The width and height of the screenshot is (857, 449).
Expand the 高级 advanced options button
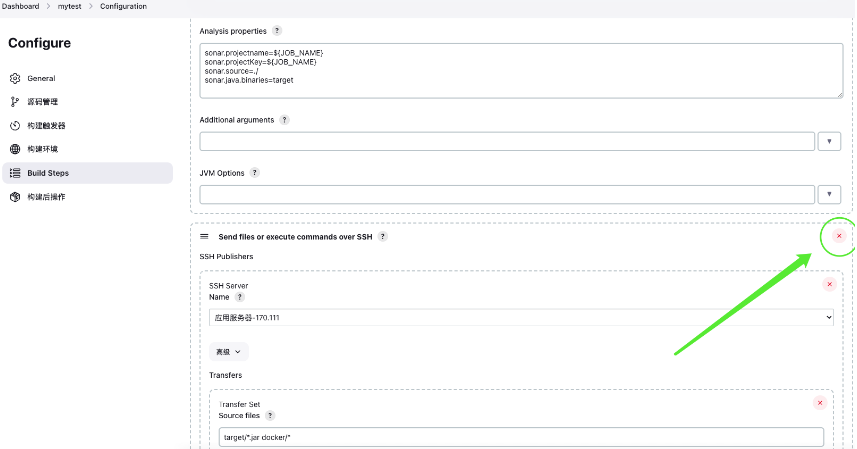click(228, 352)
